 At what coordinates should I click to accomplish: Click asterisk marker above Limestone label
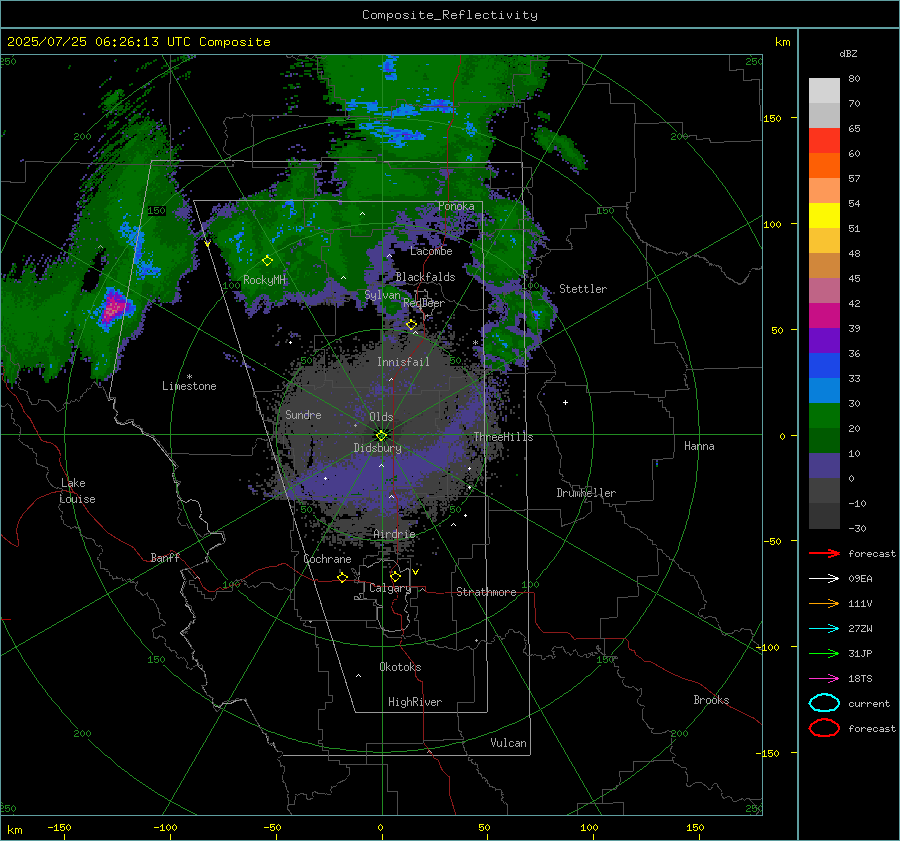[189, 377]
